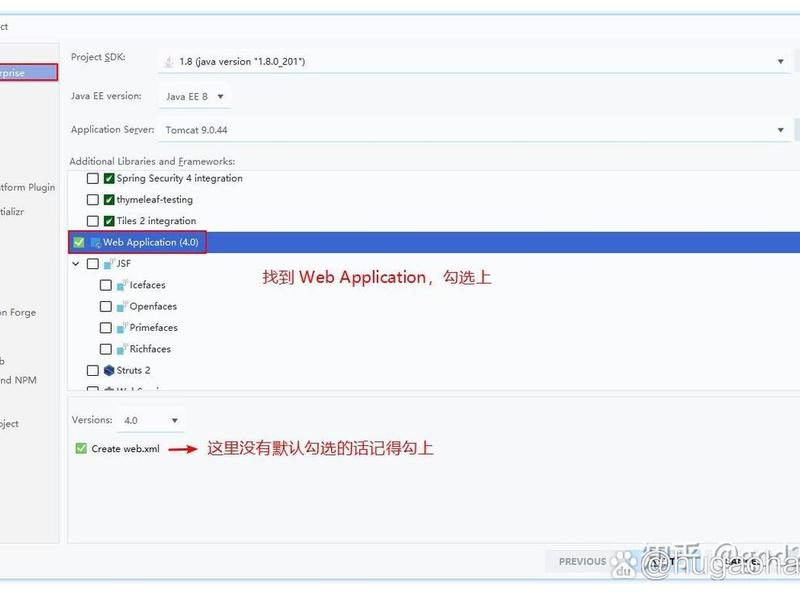Tick the Struts 2 checkbox

[92, 370]
